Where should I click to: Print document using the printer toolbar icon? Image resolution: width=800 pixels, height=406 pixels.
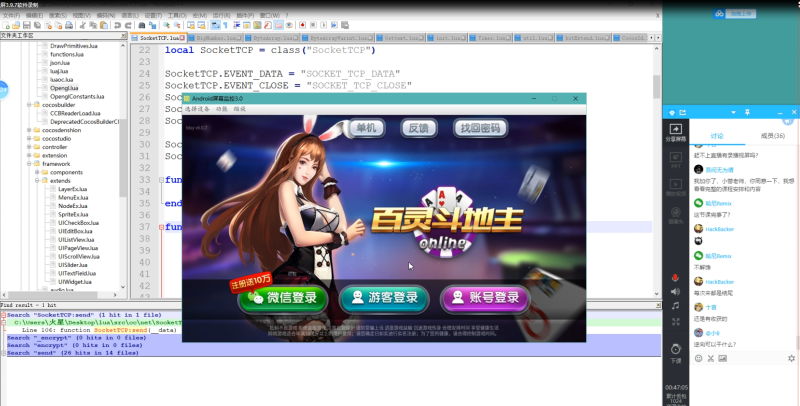tap(68, 25)
